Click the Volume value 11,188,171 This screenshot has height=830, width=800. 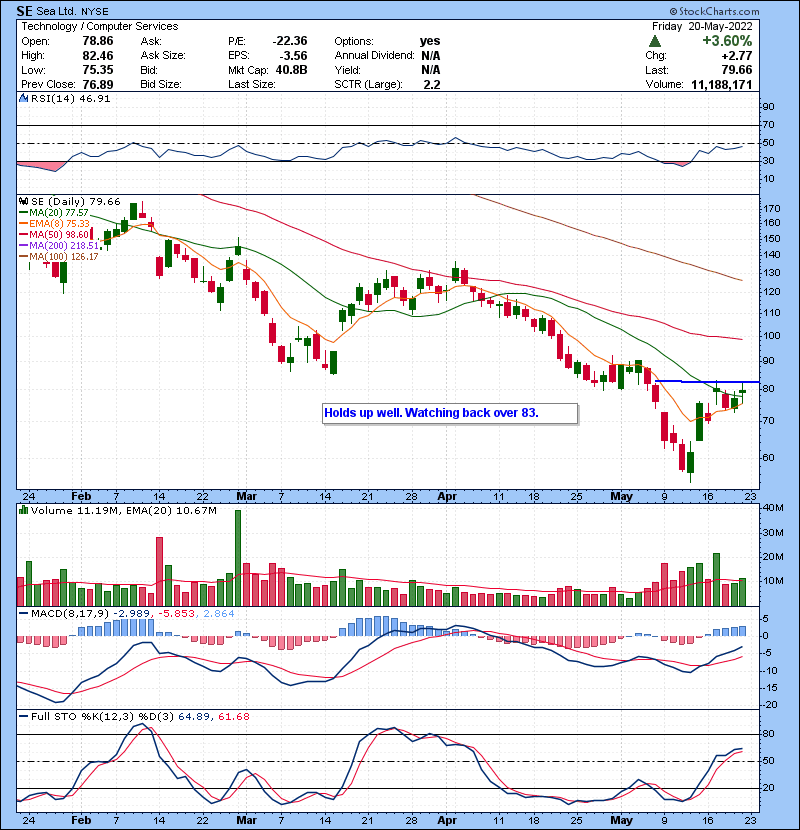pyautogui.click(x=722, y=84)
